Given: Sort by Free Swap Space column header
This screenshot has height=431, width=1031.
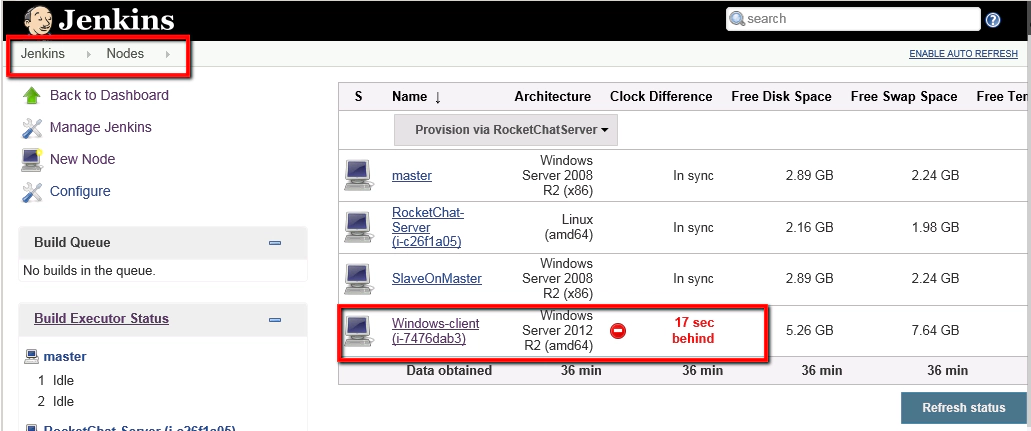Looking at the screenshot, I should 903,97.
